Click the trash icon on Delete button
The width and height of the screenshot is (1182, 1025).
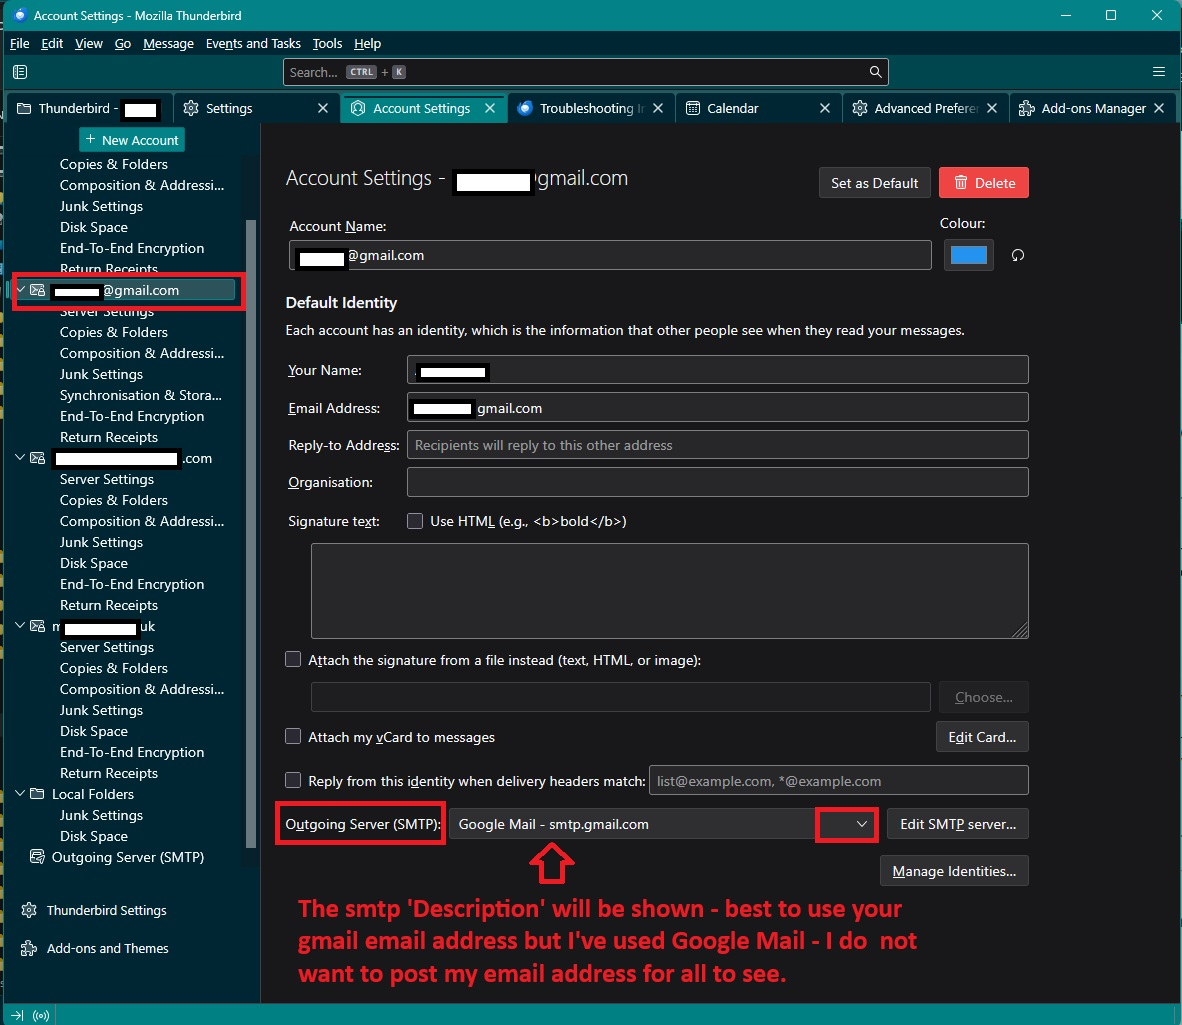click(x=960, y=182)
